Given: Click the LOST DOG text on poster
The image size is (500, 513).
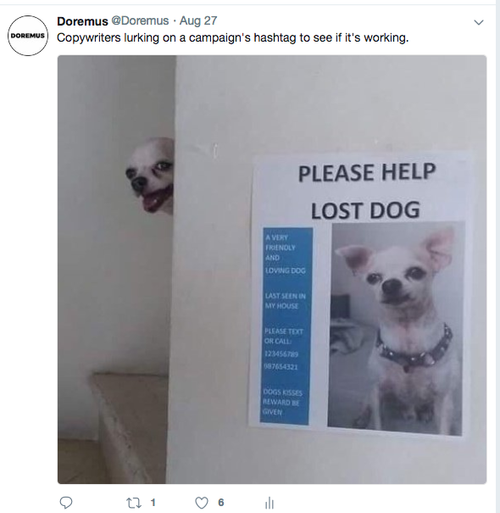Looking at the screenshot, I should click(x=365, y=210).
